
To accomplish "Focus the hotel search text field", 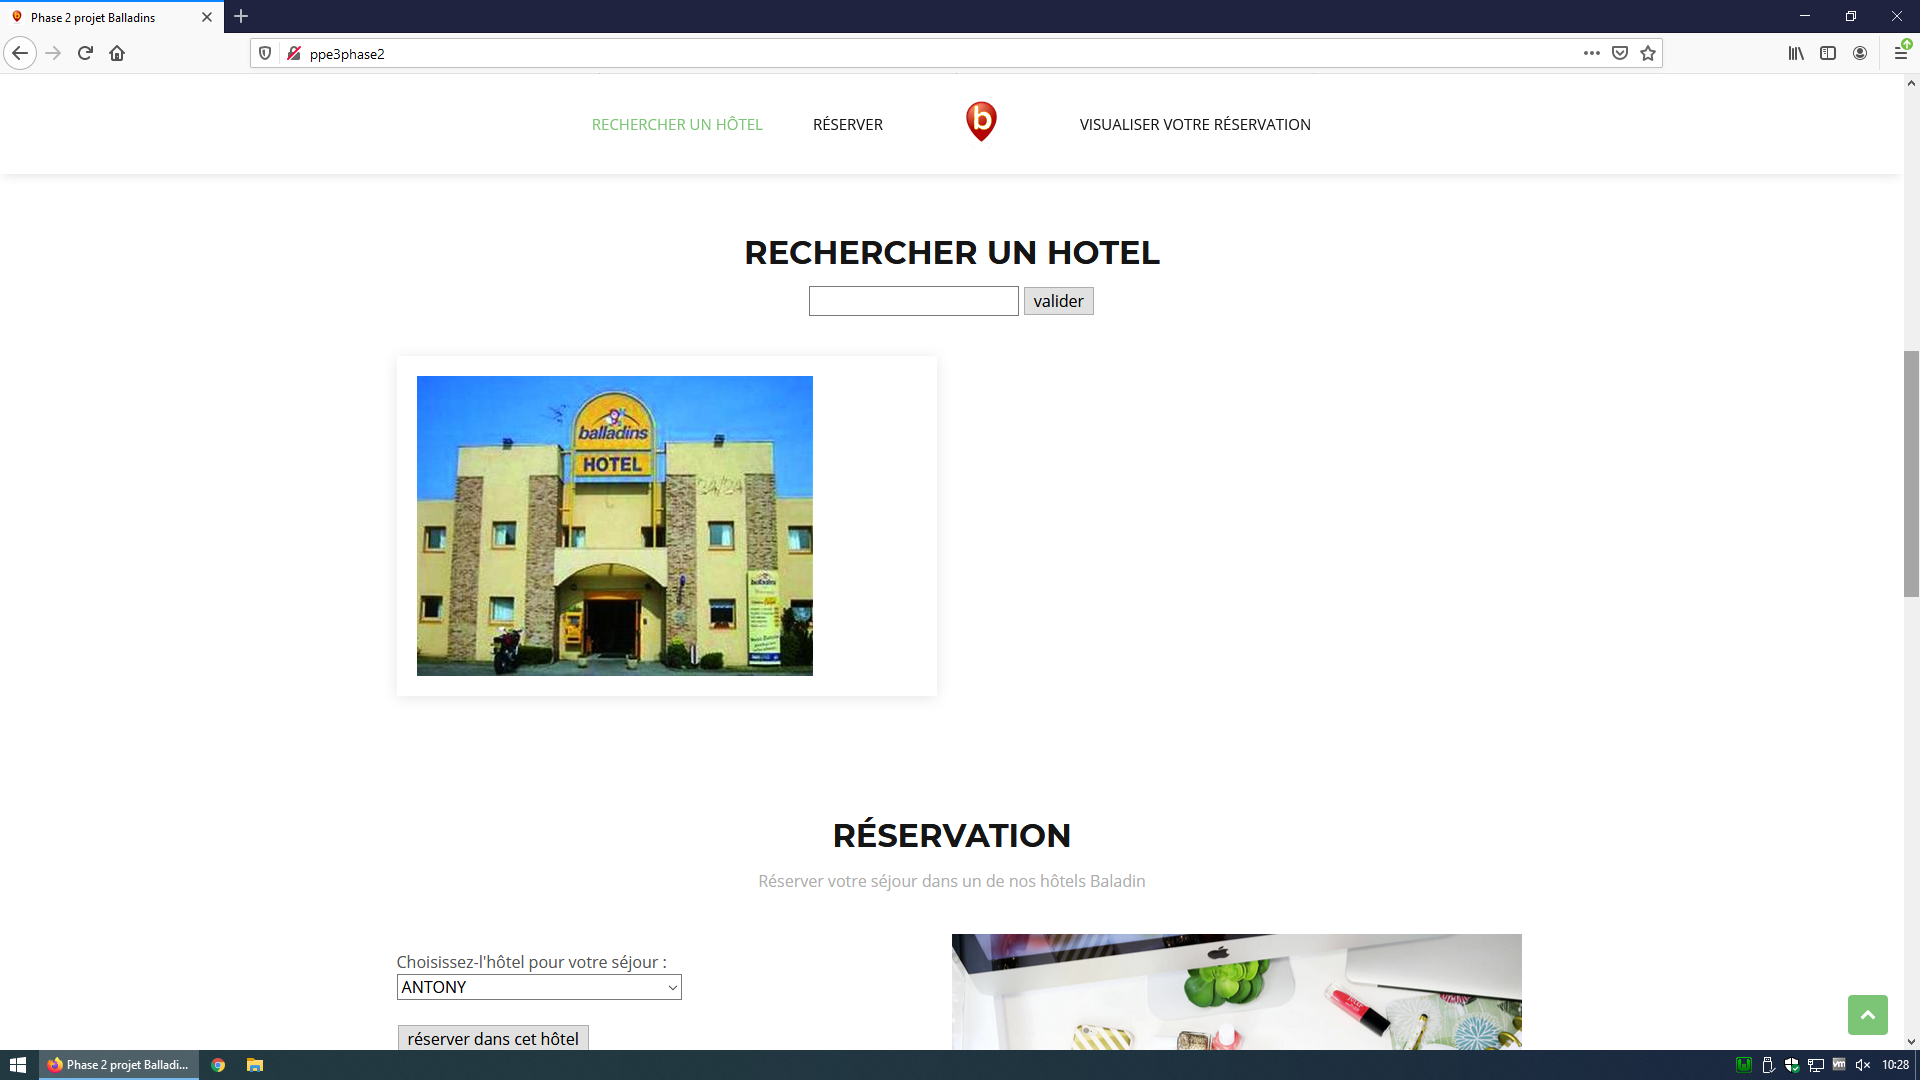I will point(913,301).
